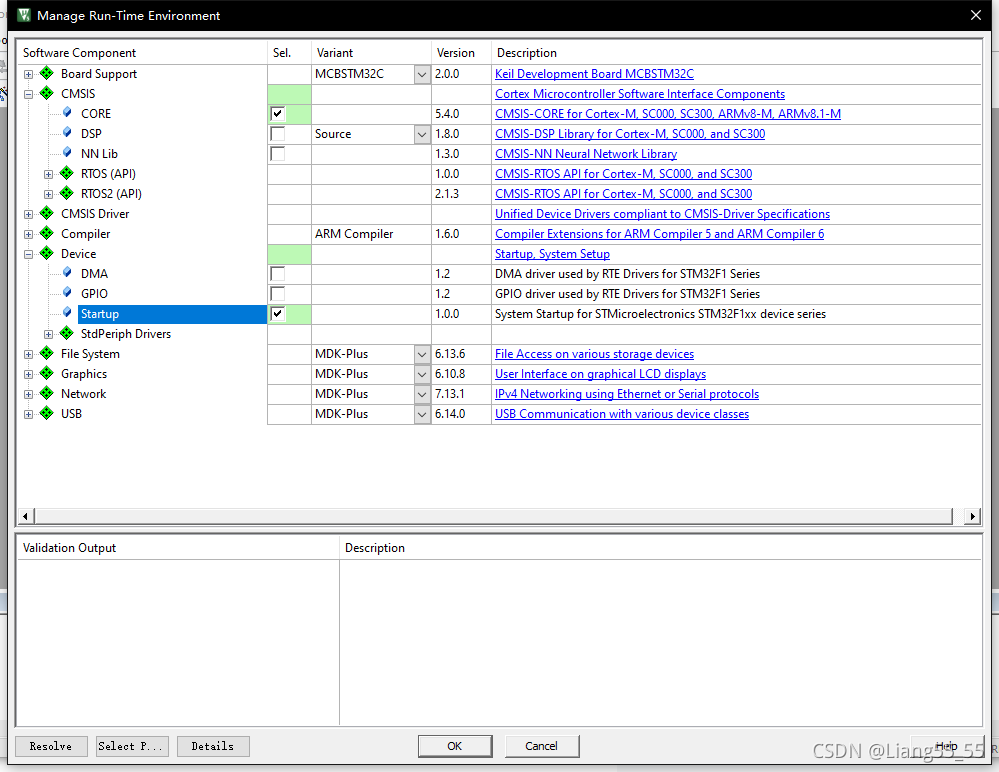
Task: Click the horizontal scrollbar right arrow
Action: pyautogui.click(x=972, y=516)
